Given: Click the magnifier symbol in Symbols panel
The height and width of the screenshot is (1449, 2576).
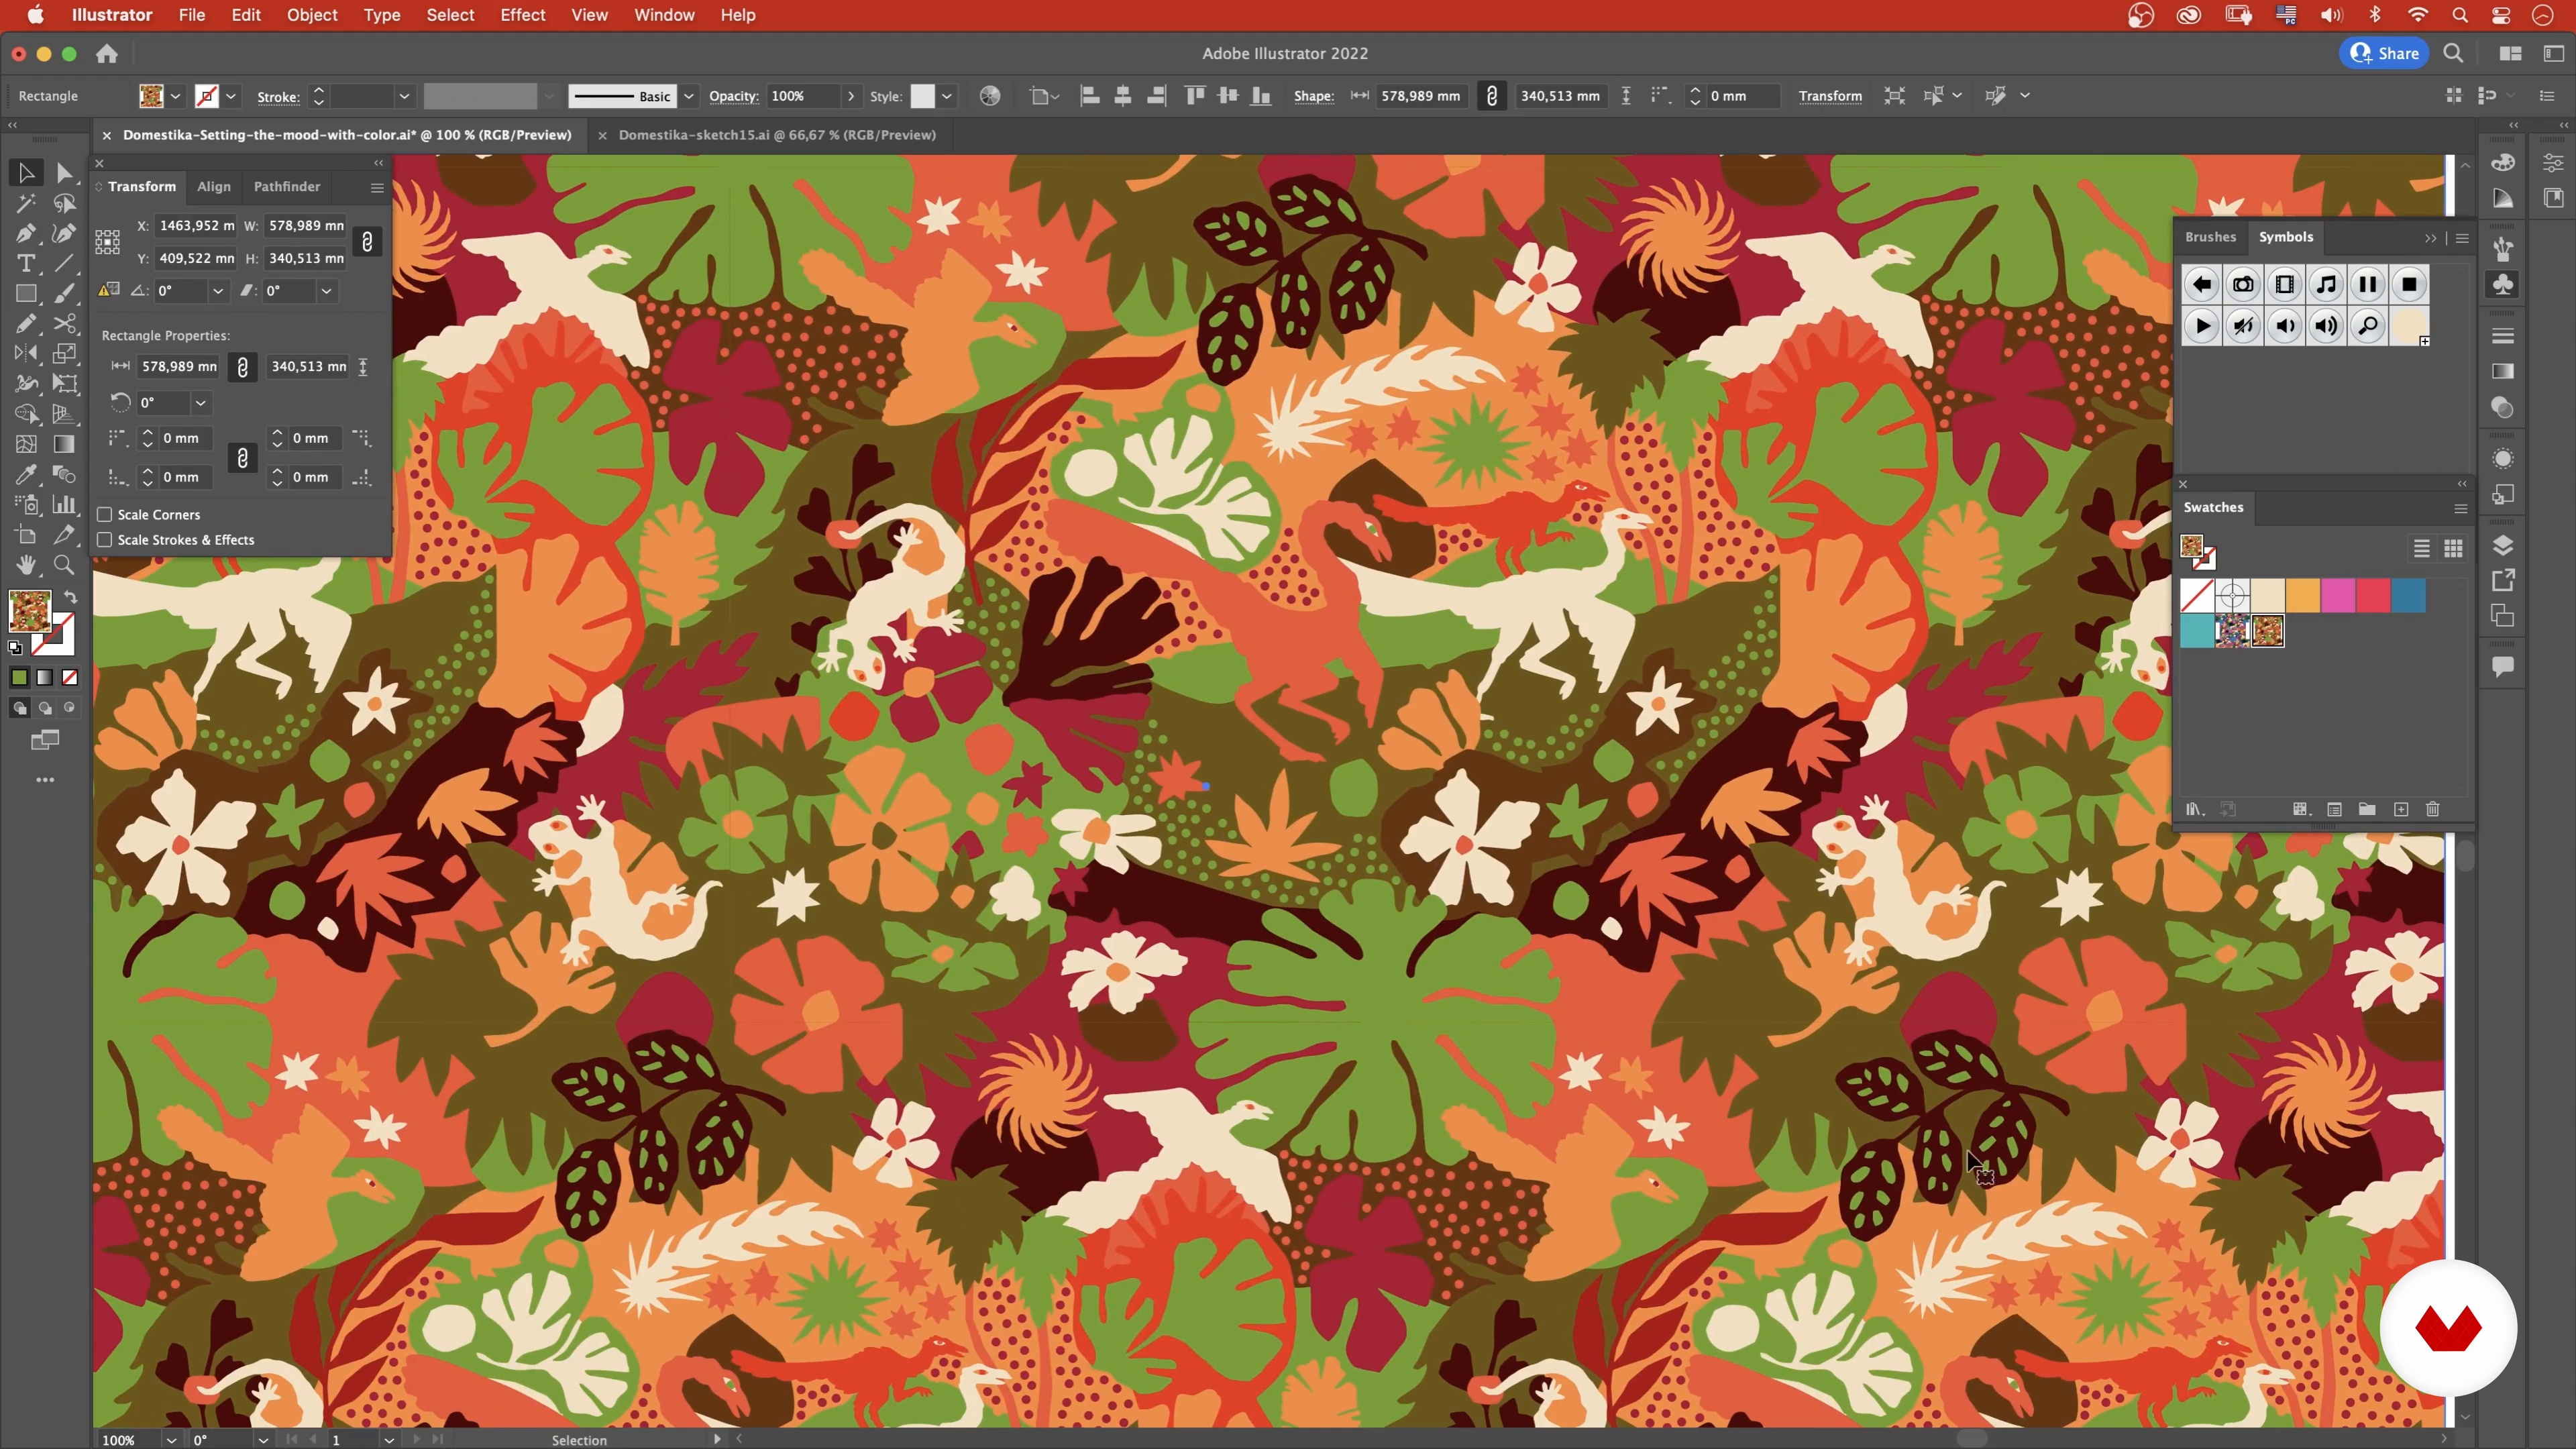Looking at the screenshot, I should click(x=2367, y=326).
